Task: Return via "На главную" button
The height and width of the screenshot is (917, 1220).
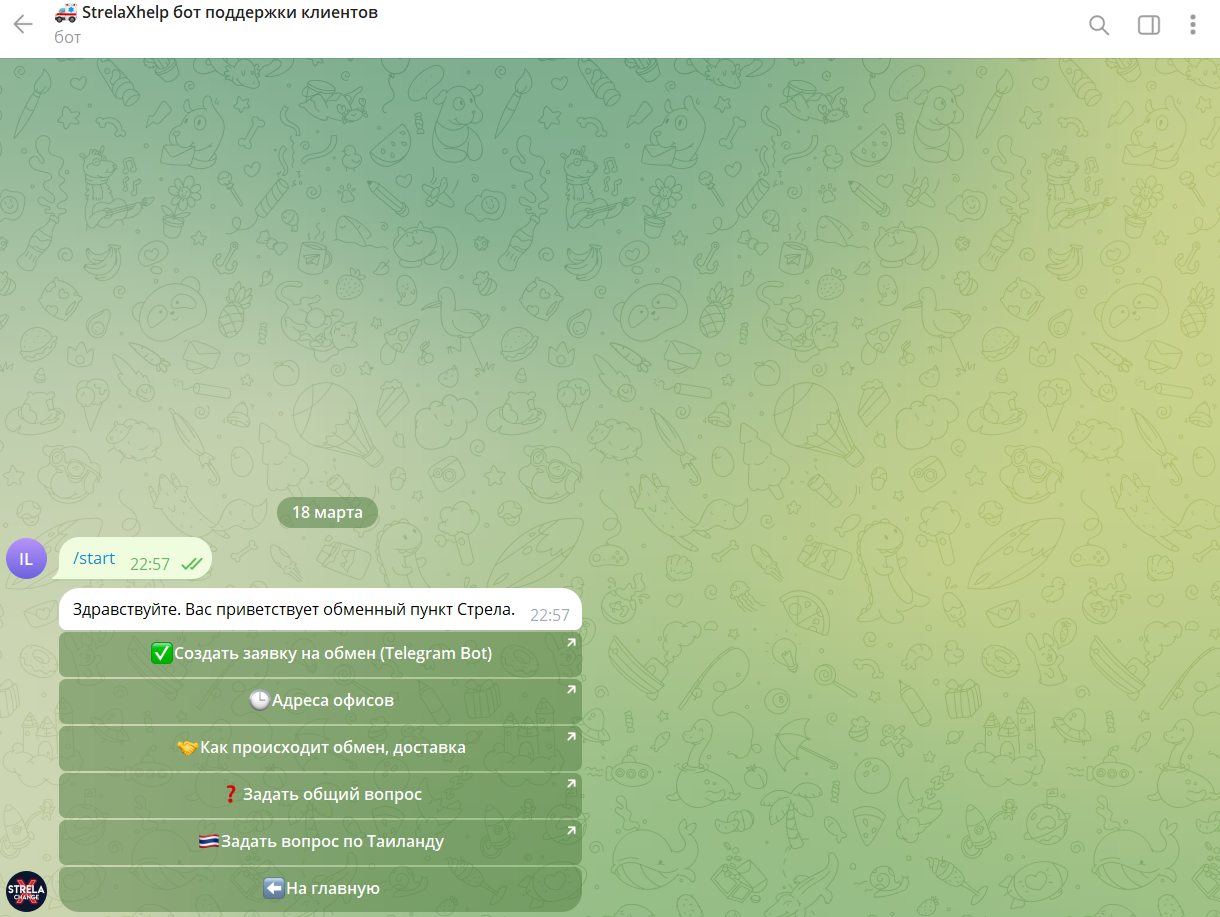Action: click(320, 888)
